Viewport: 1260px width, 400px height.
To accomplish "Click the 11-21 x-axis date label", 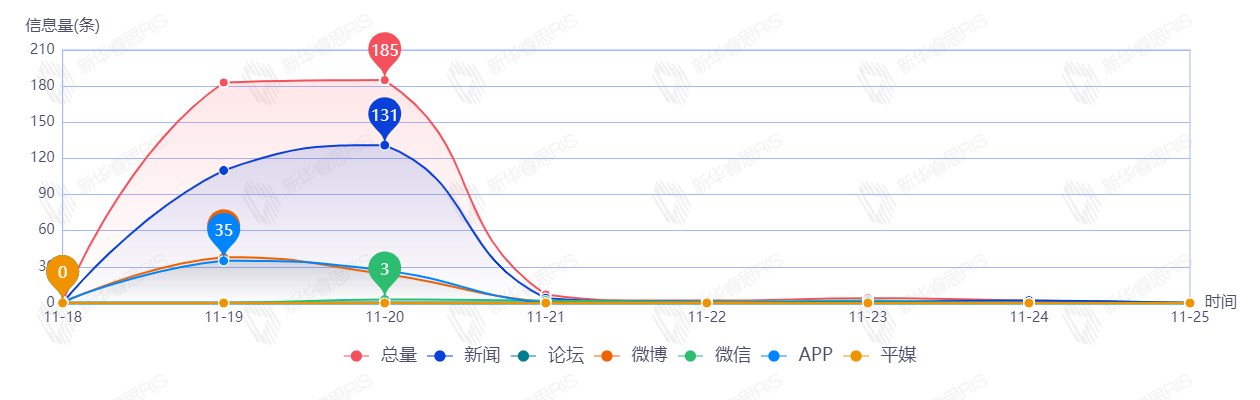I will (546, 317).
